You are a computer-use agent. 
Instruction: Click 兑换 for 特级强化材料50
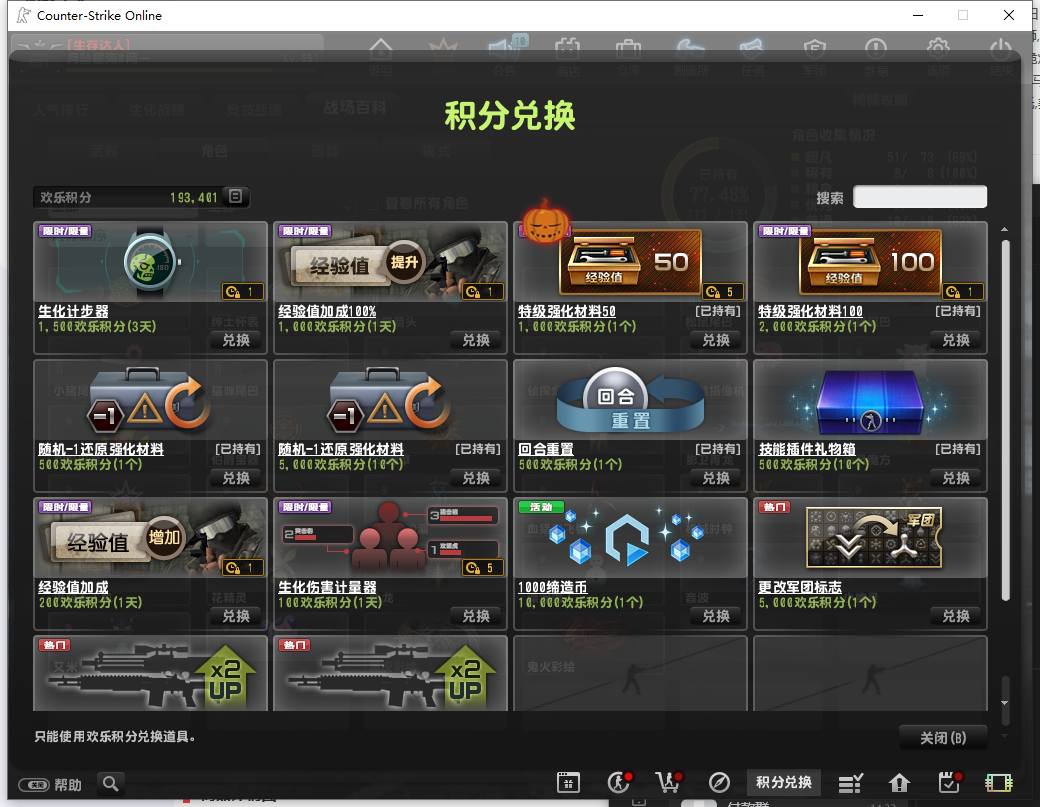click(x=716, y=340)
